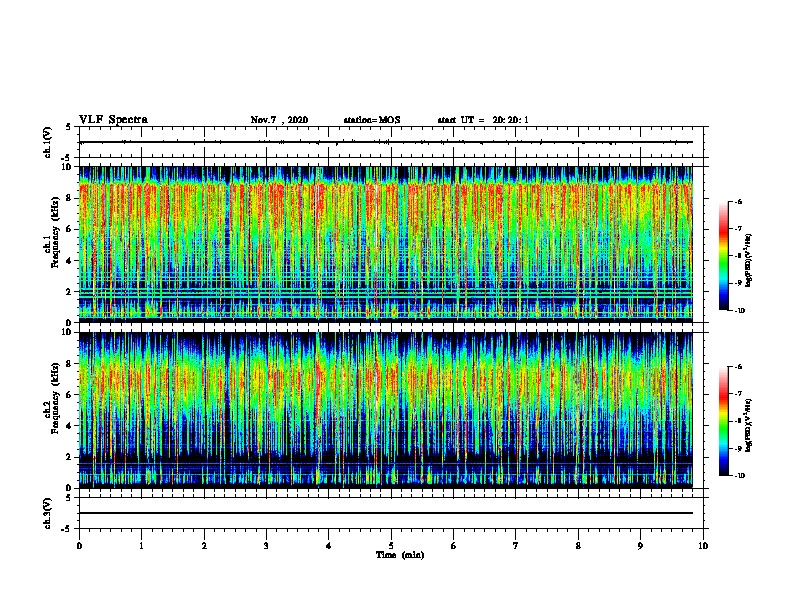The width and height of the screenshot is (792, 612).
Task: Click the "-10" label on ch.1 color scale
Action: [740, 311]
